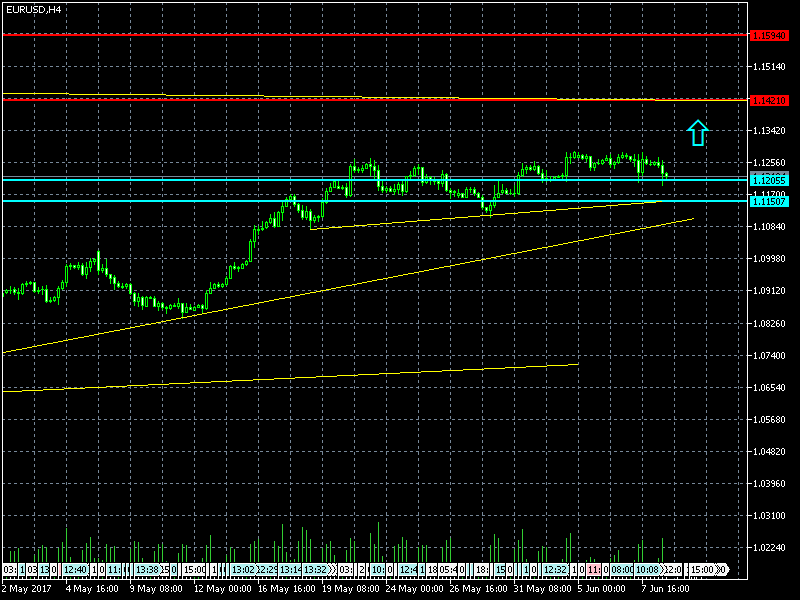Viewport: 800px width, 600px height.
Task: Click the 1.15140 price scale value
Action: point(769,67)
